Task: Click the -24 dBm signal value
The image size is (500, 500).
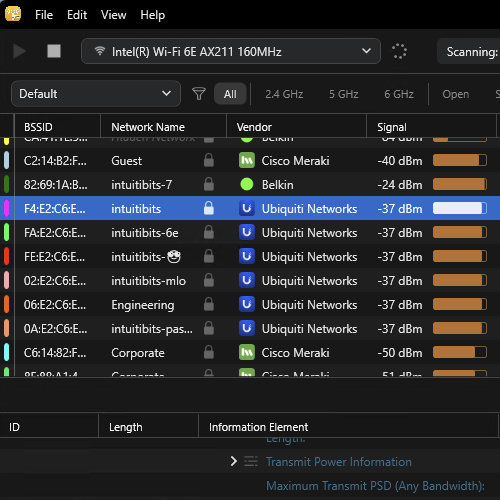Action: (400, 185)
